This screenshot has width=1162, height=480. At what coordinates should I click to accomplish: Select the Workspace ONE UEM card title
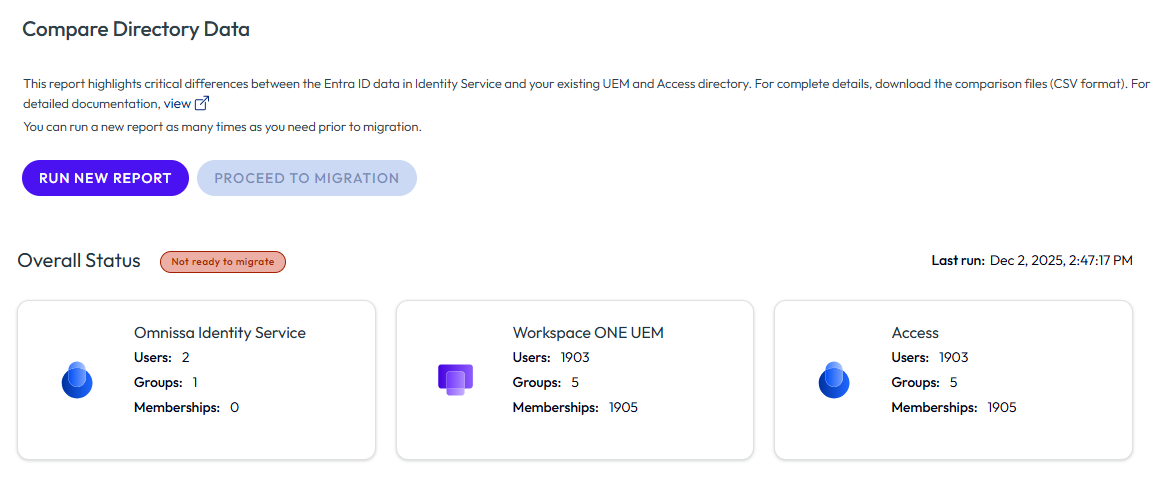point(588,333)
